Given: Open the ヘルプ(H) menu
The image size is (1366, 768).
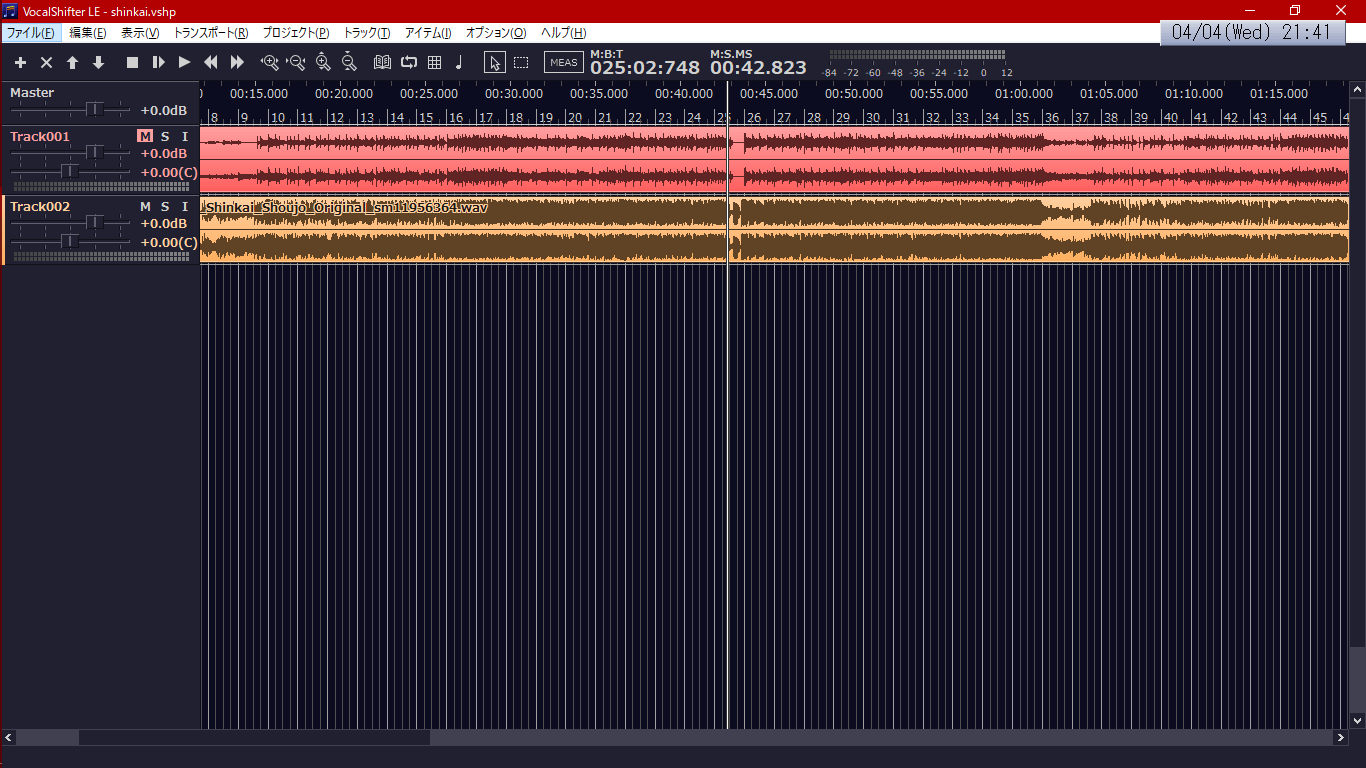Looking at the screenshot, I should point(564,33).
